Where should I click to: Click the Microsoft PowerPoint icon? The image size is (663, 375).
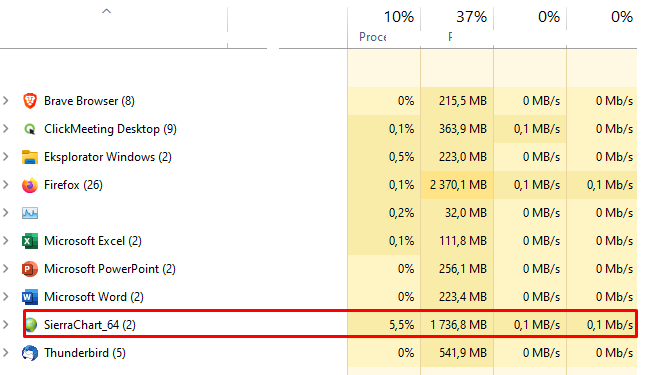pyautogui.click(x=30, y=269)
